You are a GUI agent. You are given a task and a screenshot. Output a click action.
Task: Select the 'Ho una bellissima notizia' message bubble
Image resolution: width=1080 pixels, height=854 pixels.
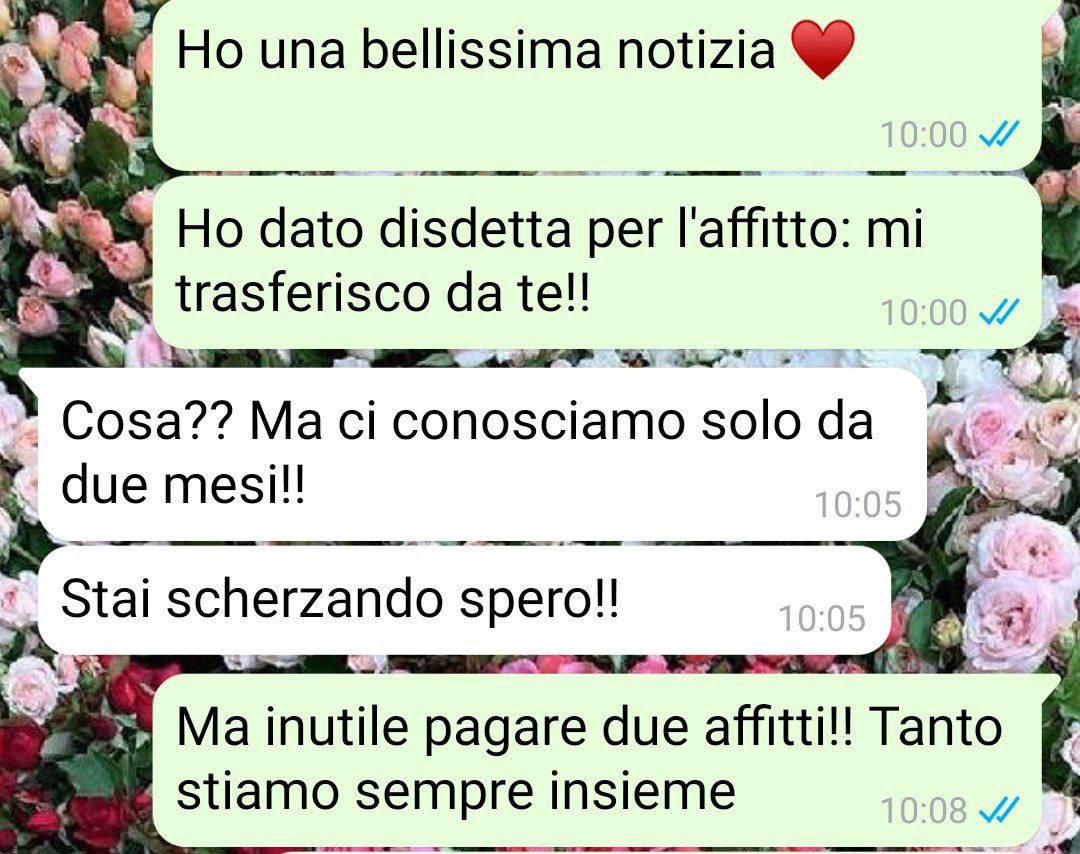pyautogui.click(x=596, y=83)
